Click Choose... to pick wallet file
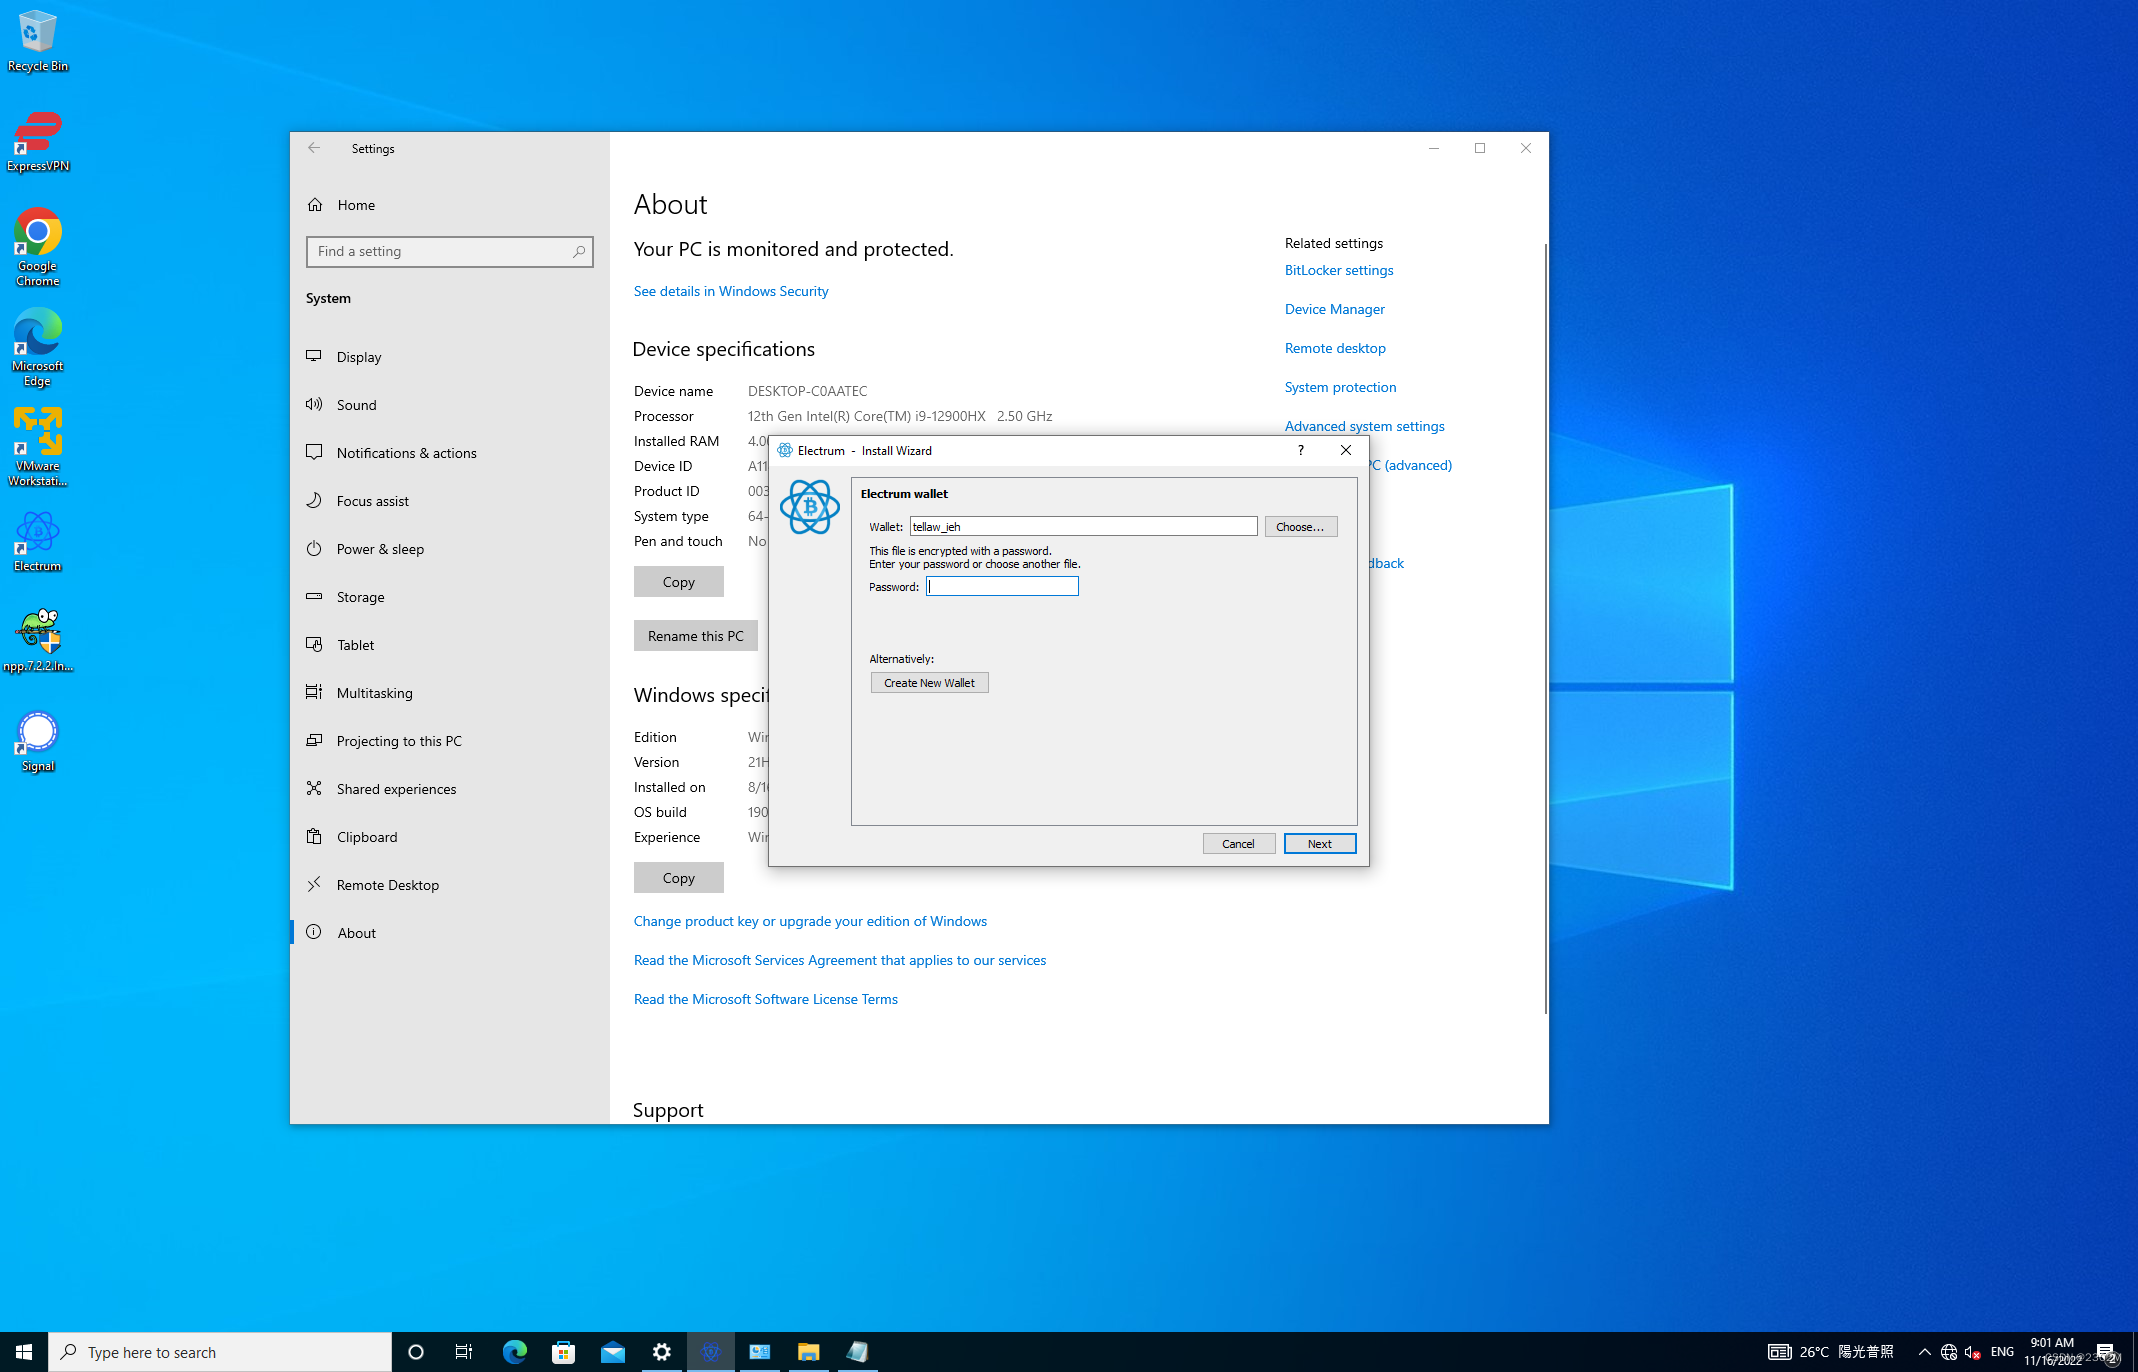 pos(1300,527)
